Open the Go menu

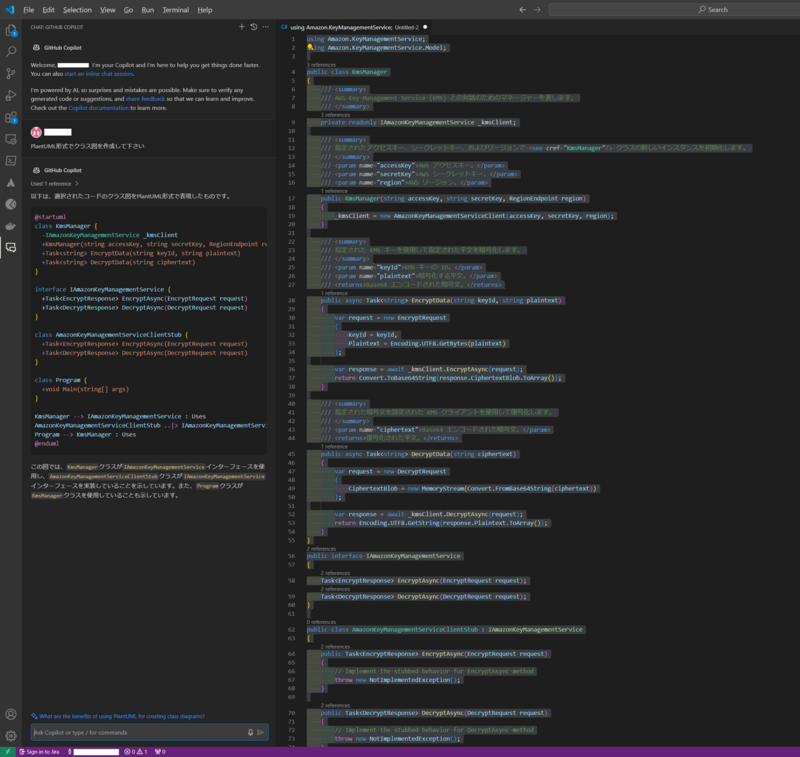coord(128,10)
